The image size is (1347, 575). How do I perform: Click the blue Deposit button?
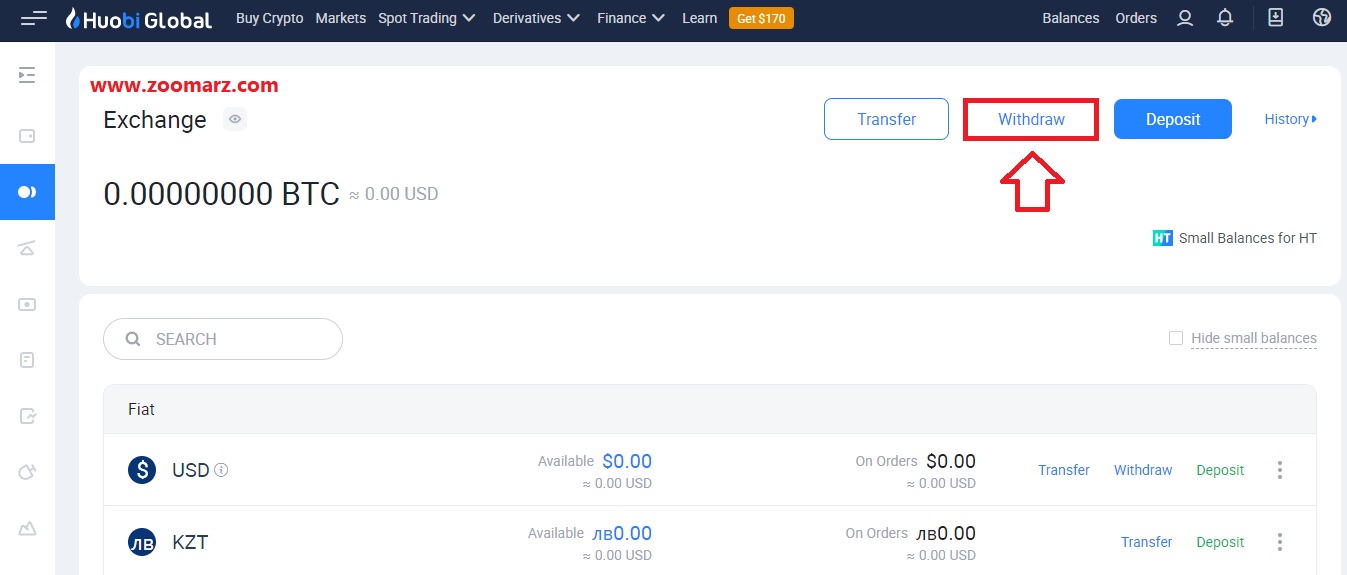click(1173, 119)
